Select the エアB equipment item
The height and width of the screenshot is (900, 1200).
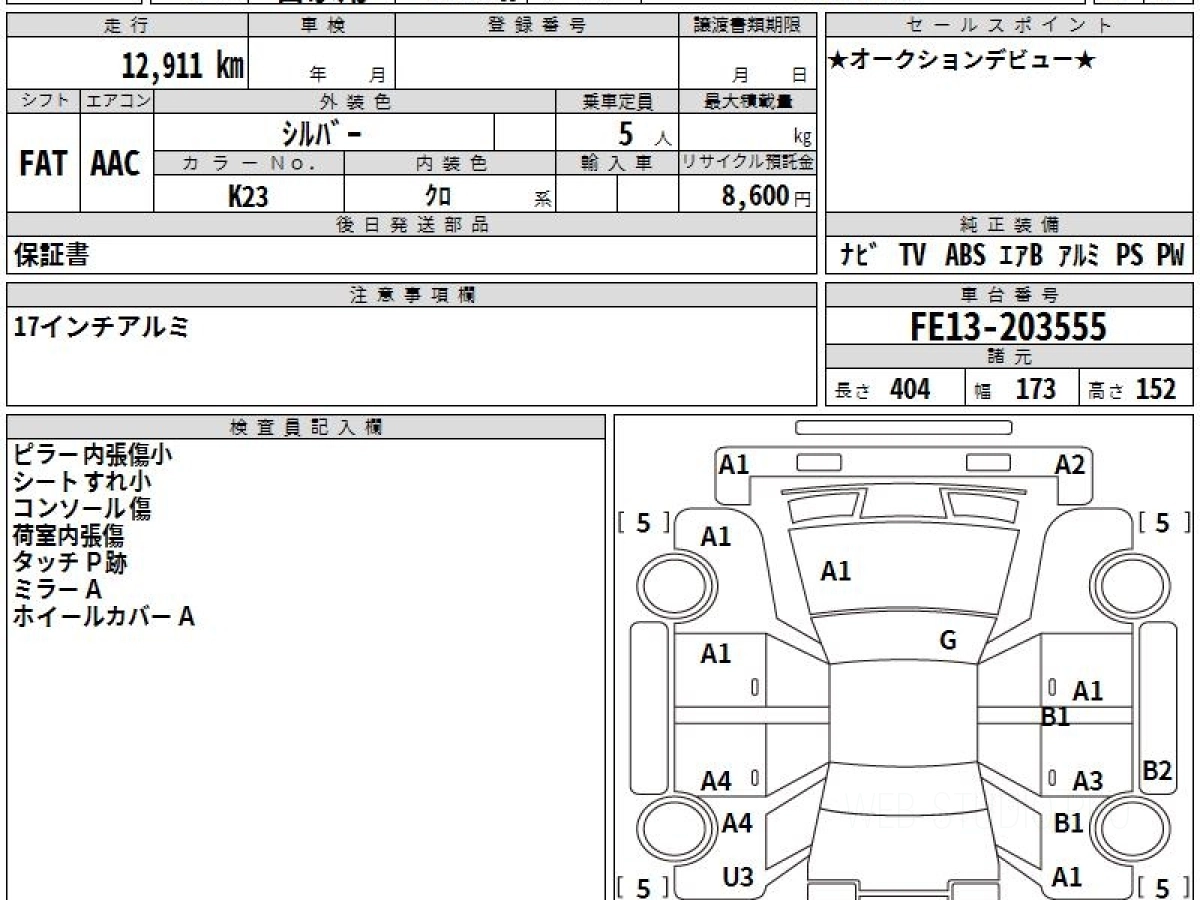[x=1020, y=256]
